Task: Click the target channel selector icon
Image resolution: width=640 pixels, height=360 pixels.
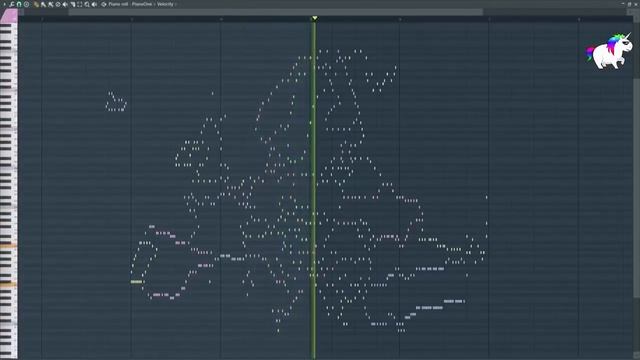Action: point(104,4)
